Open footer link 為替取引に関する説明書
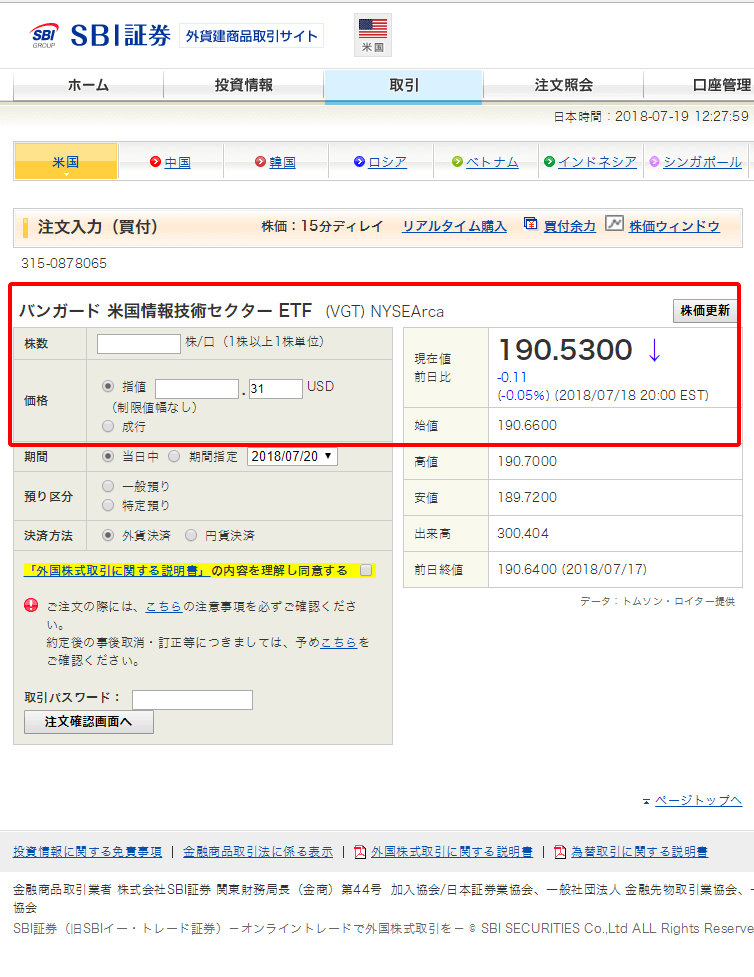The width and height of the screenshot is (754, 977). click(x=639, y=852)
